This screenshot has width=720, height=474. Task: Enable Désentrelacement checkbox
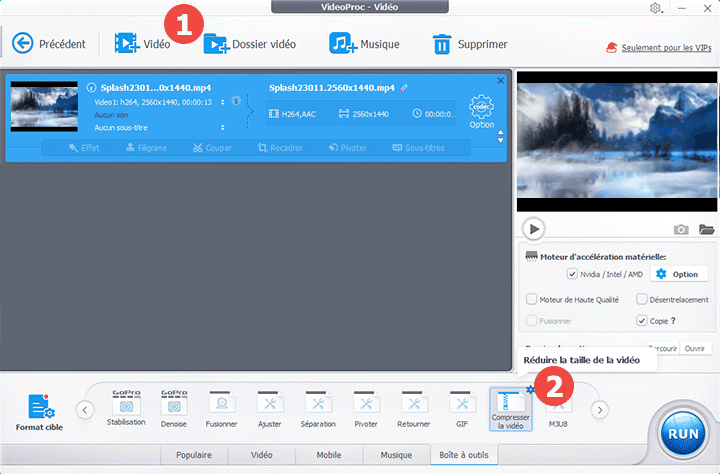point(641,299)
